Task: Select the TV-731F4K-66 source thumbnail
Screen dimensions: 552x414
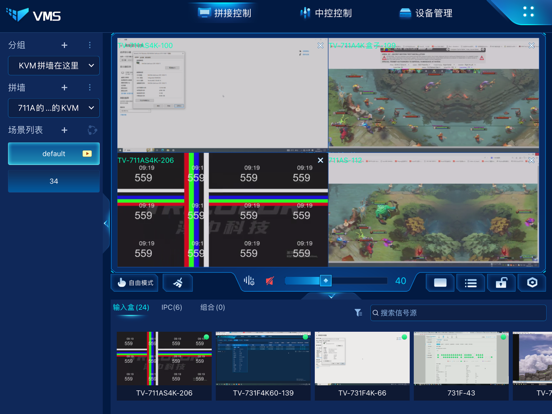Action: tap(362, 365)
